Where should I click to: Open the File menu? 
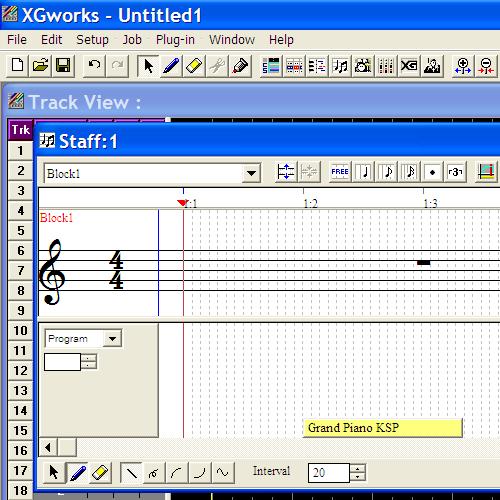pos(17,40)
